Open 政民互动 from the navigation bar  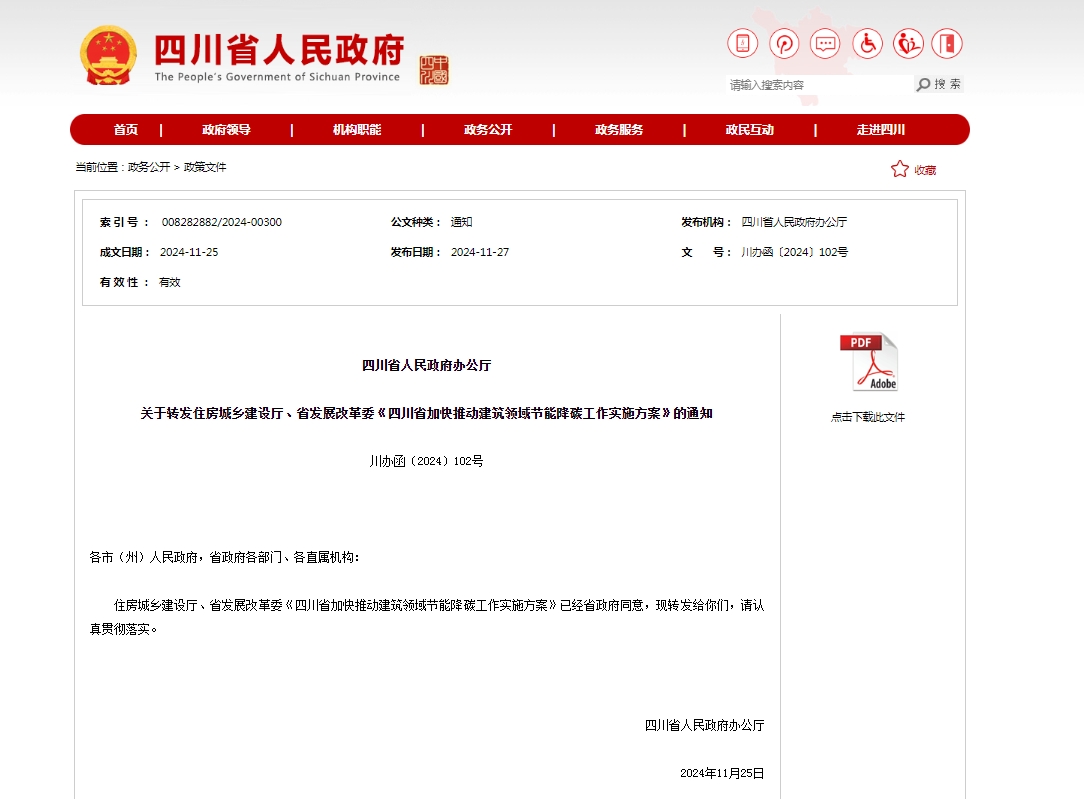pos(750,130)
